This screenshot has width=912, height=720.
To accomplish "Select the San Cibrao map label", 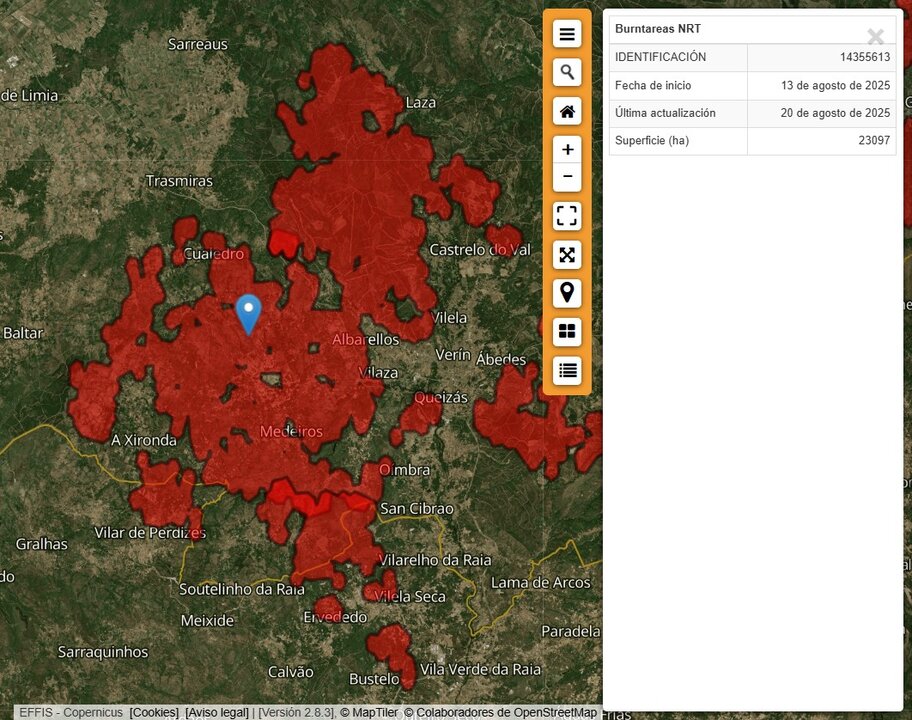I will click(x=416, y=508).
